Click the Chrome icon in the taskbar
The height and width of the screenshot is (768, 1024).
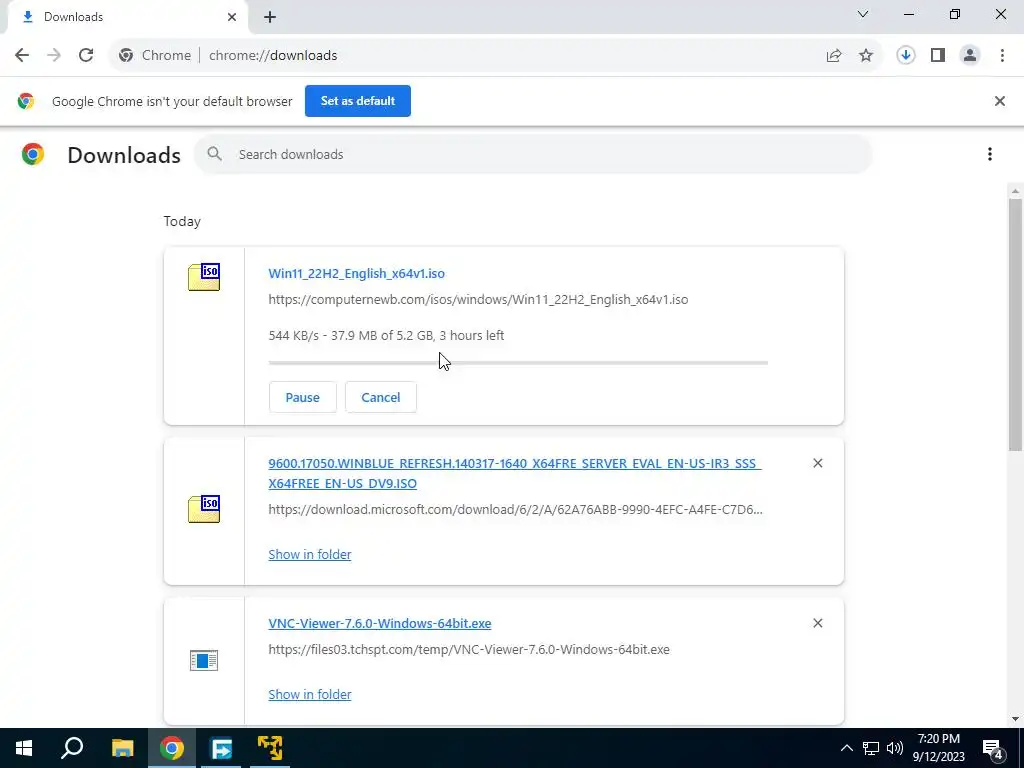coord(172,748)
